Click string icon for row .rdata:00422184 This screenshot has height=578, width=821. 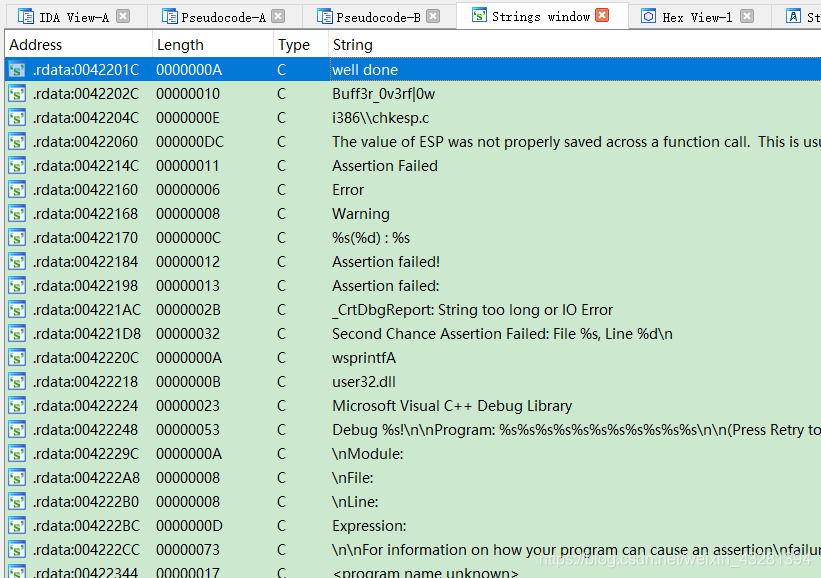(x=17, y=262)
